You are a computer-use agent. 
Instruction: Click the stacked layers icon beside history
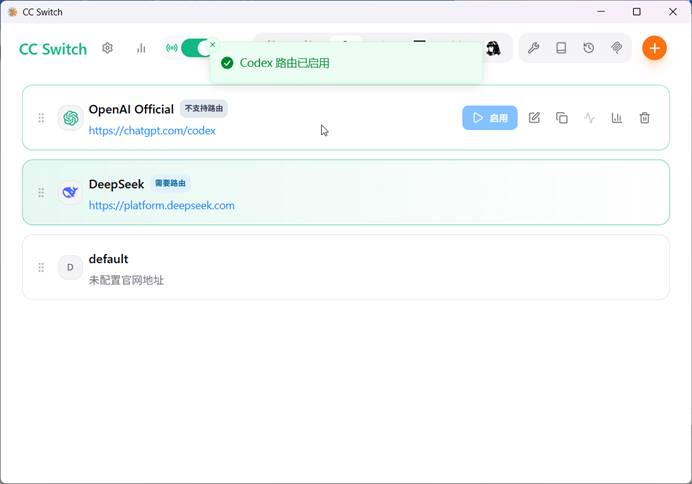coord(617,48)
